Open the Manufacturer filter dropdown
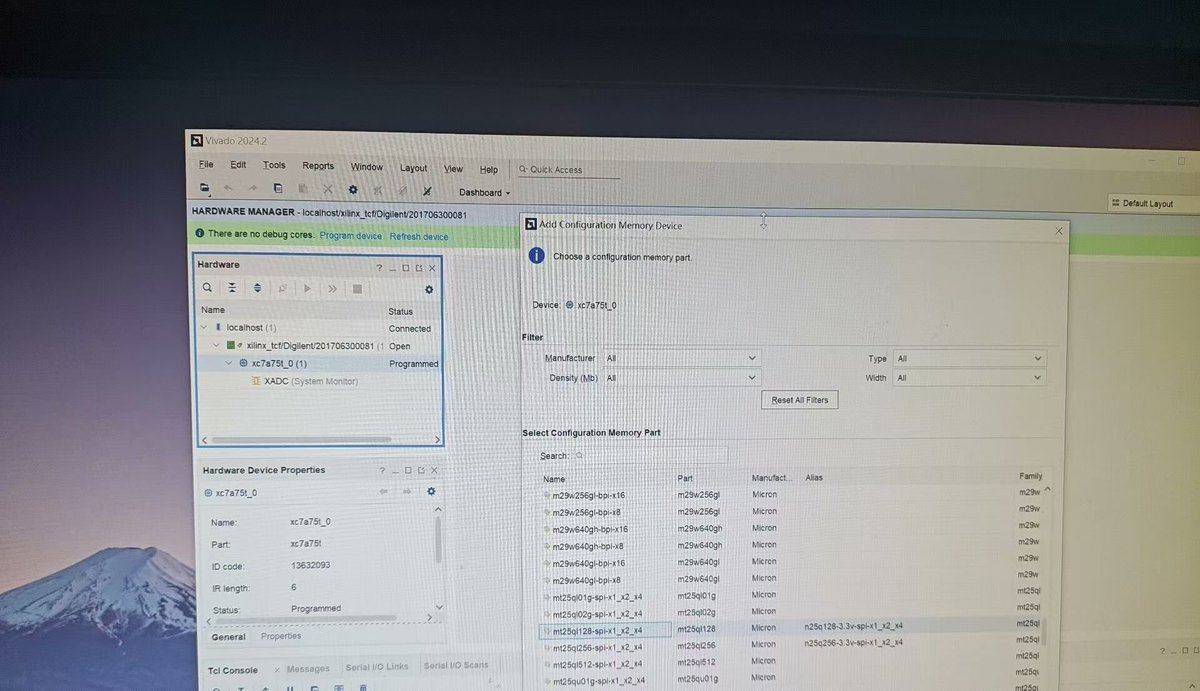This screenshot has width=1200, height=691. [x=681, y=357]
